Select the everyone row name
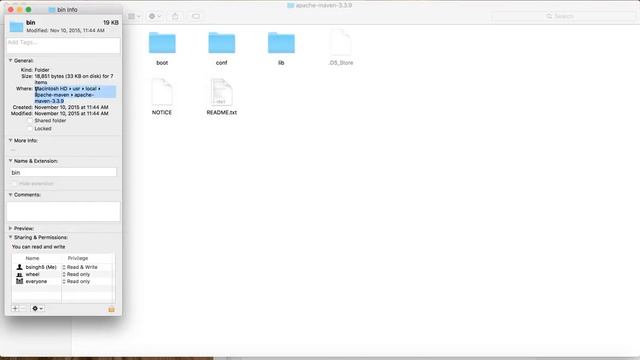The height and width of the screenshot is (360, 640). [x=36, y=282]
